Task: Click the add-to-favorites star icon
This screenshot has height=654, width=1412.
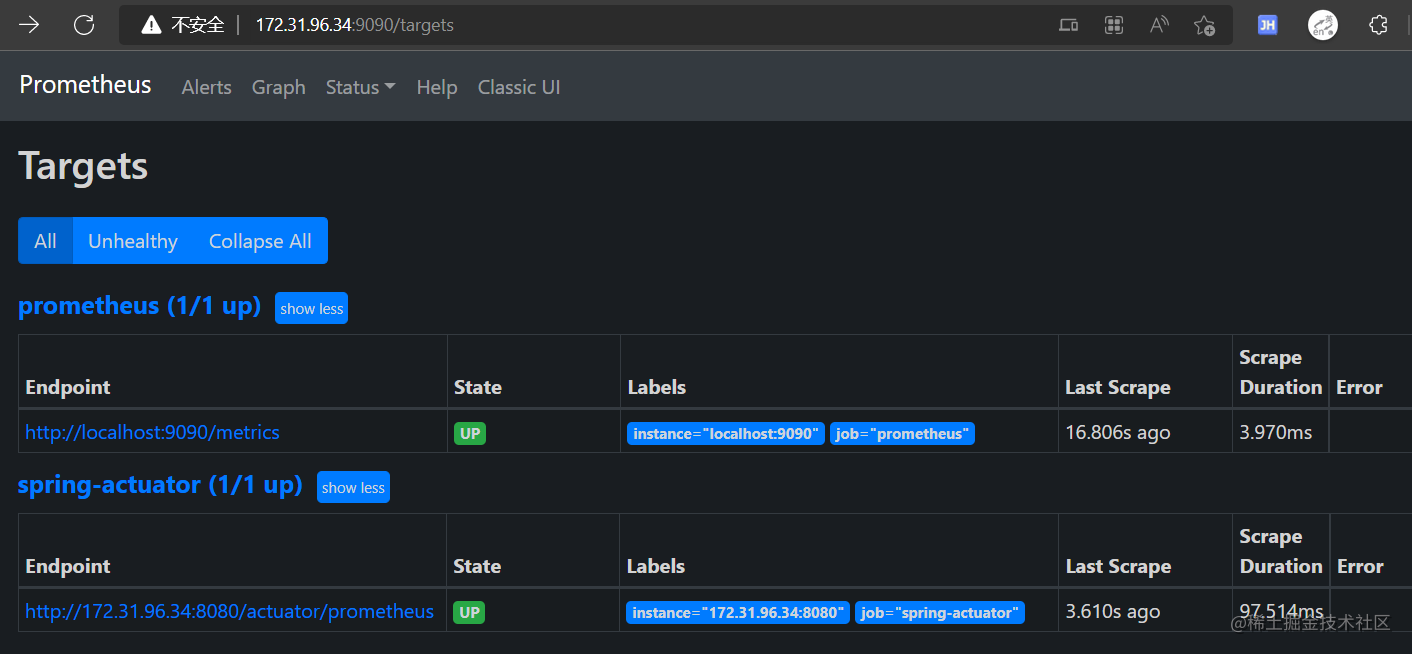Action: pos(1204,24)
